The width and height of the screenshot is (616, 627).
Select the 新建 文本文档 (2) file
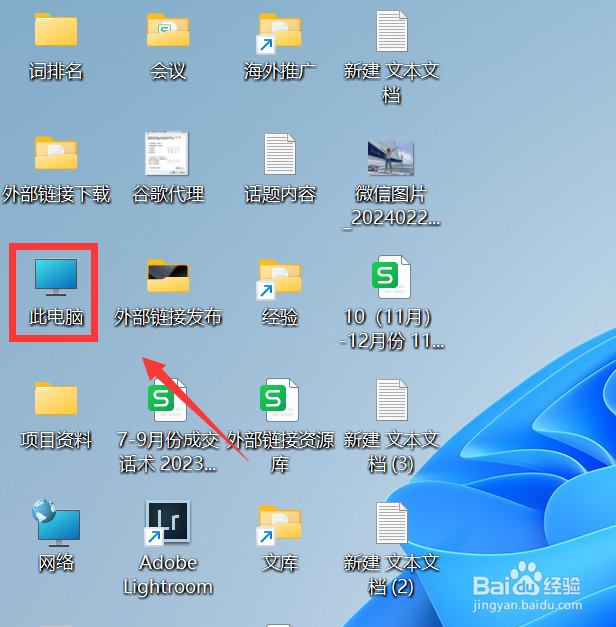click(x=392, y=523)
